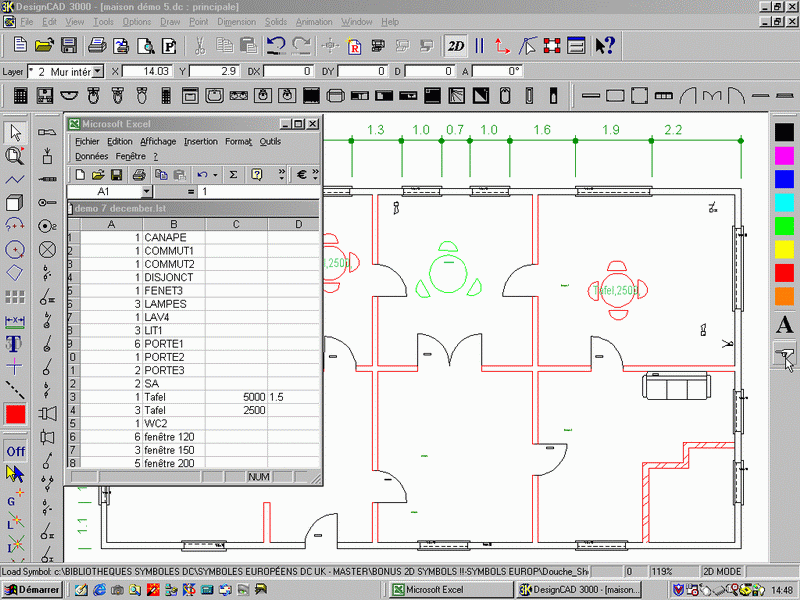
Task: Click the New document icon in DesignCAD toolbar
Action: (20, 45)
